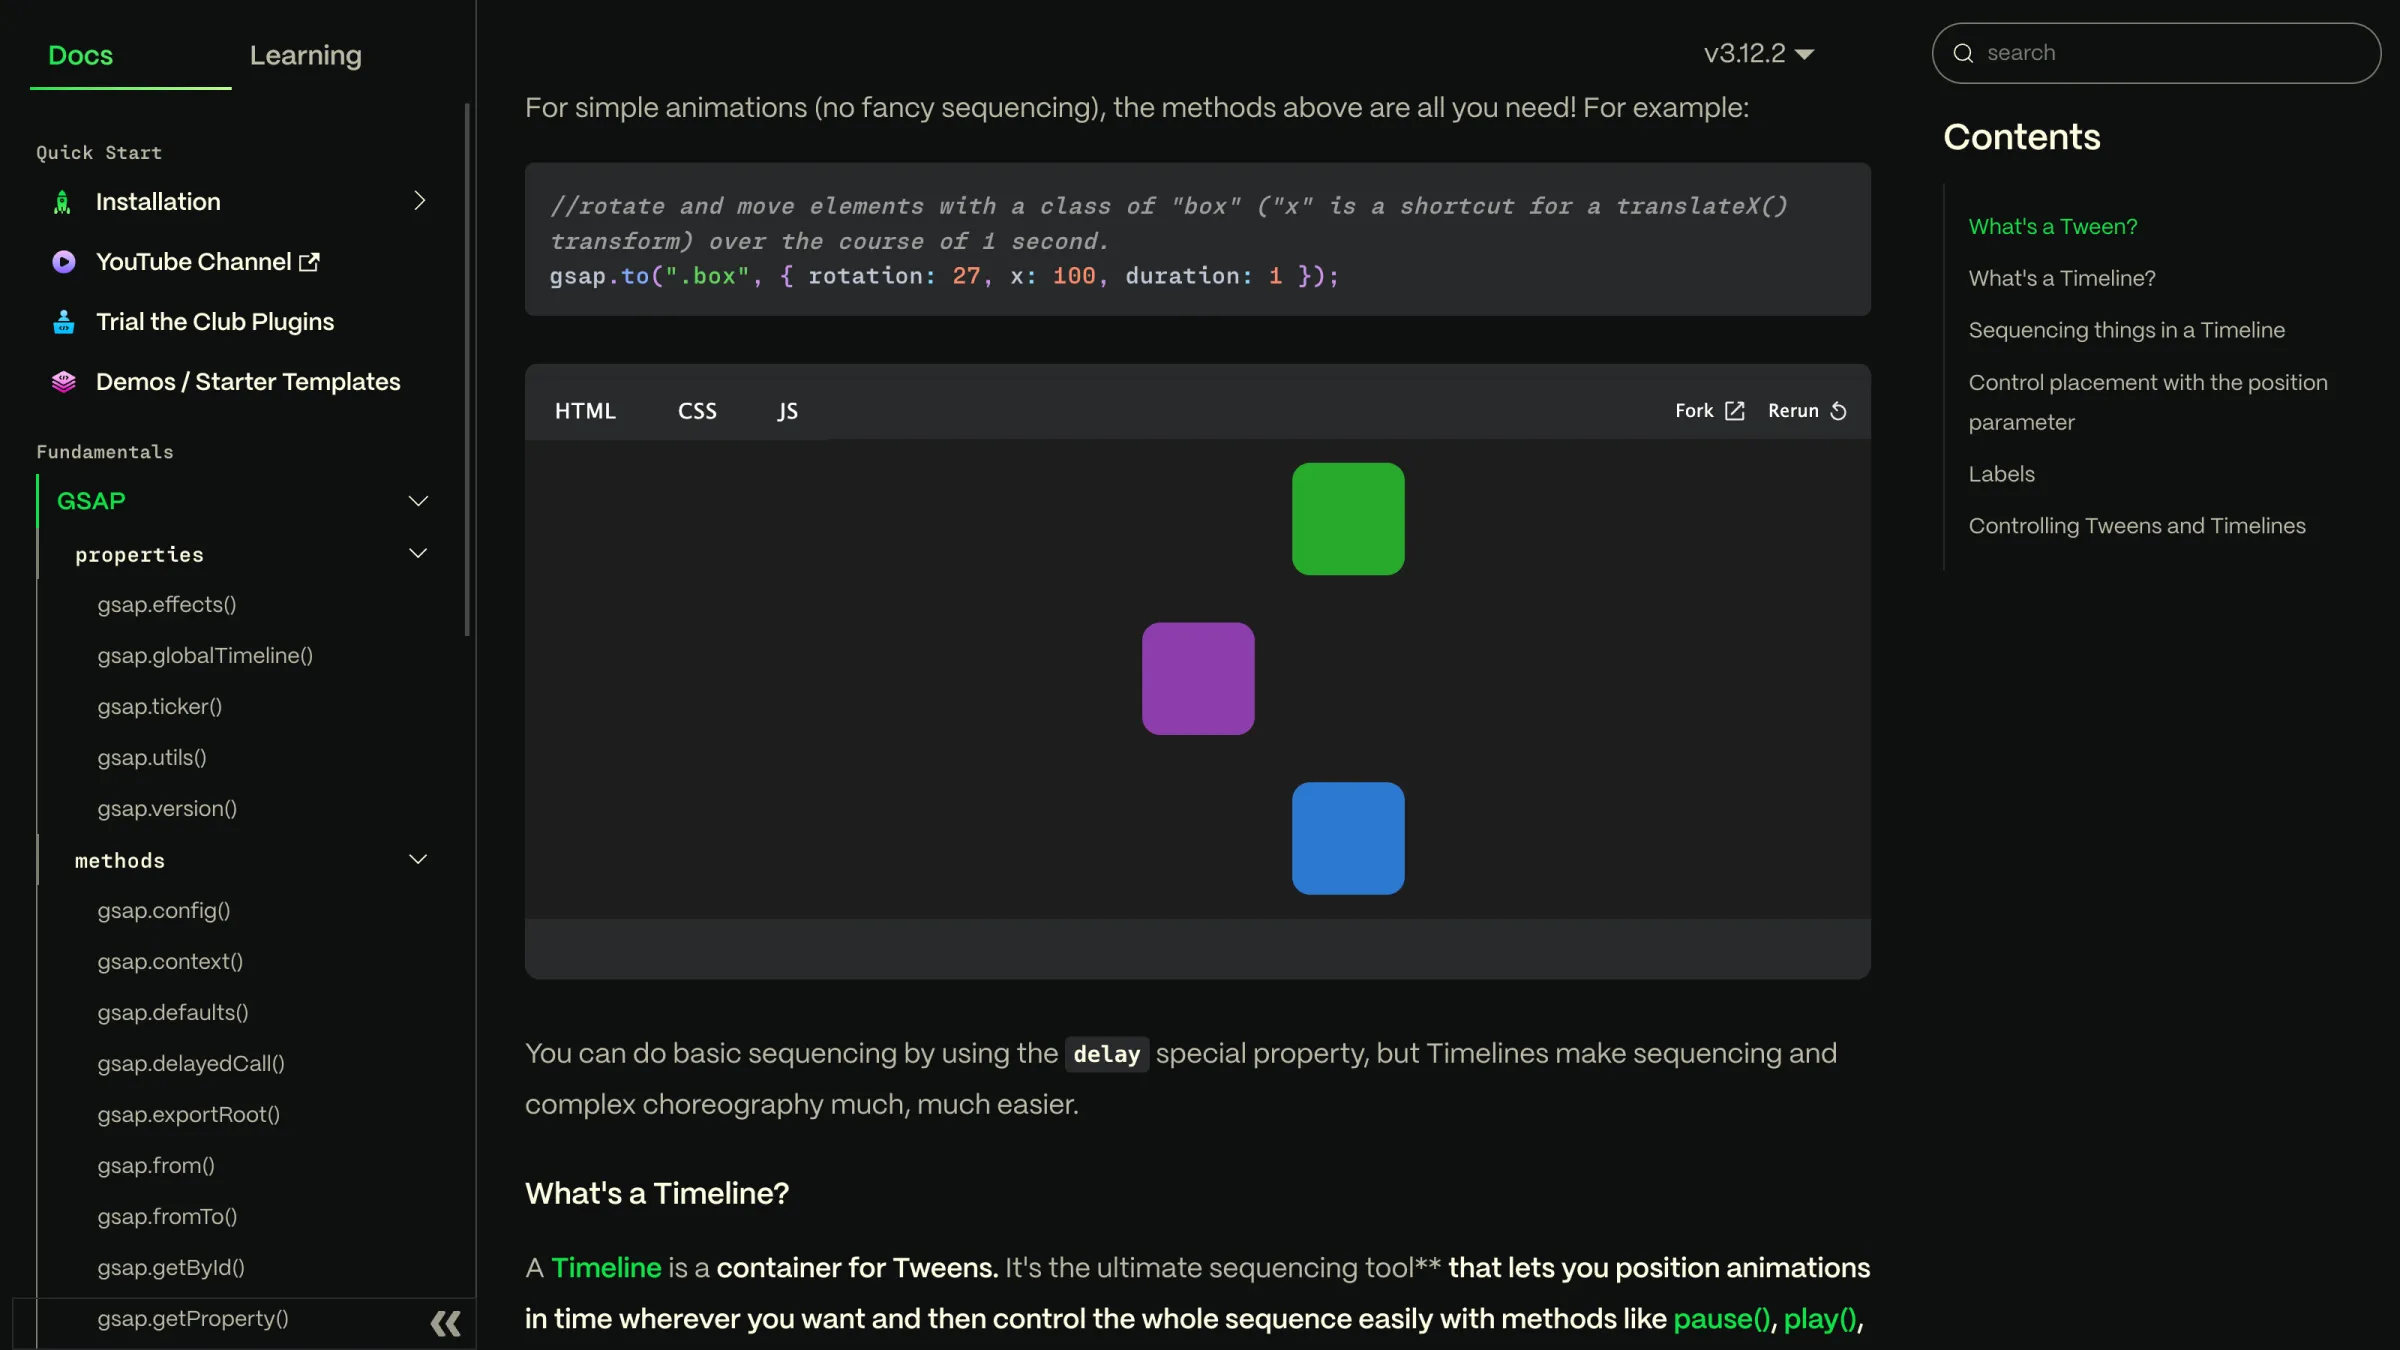Collapse the methods group chevron

pyautogui.click(x=418, y=859)
